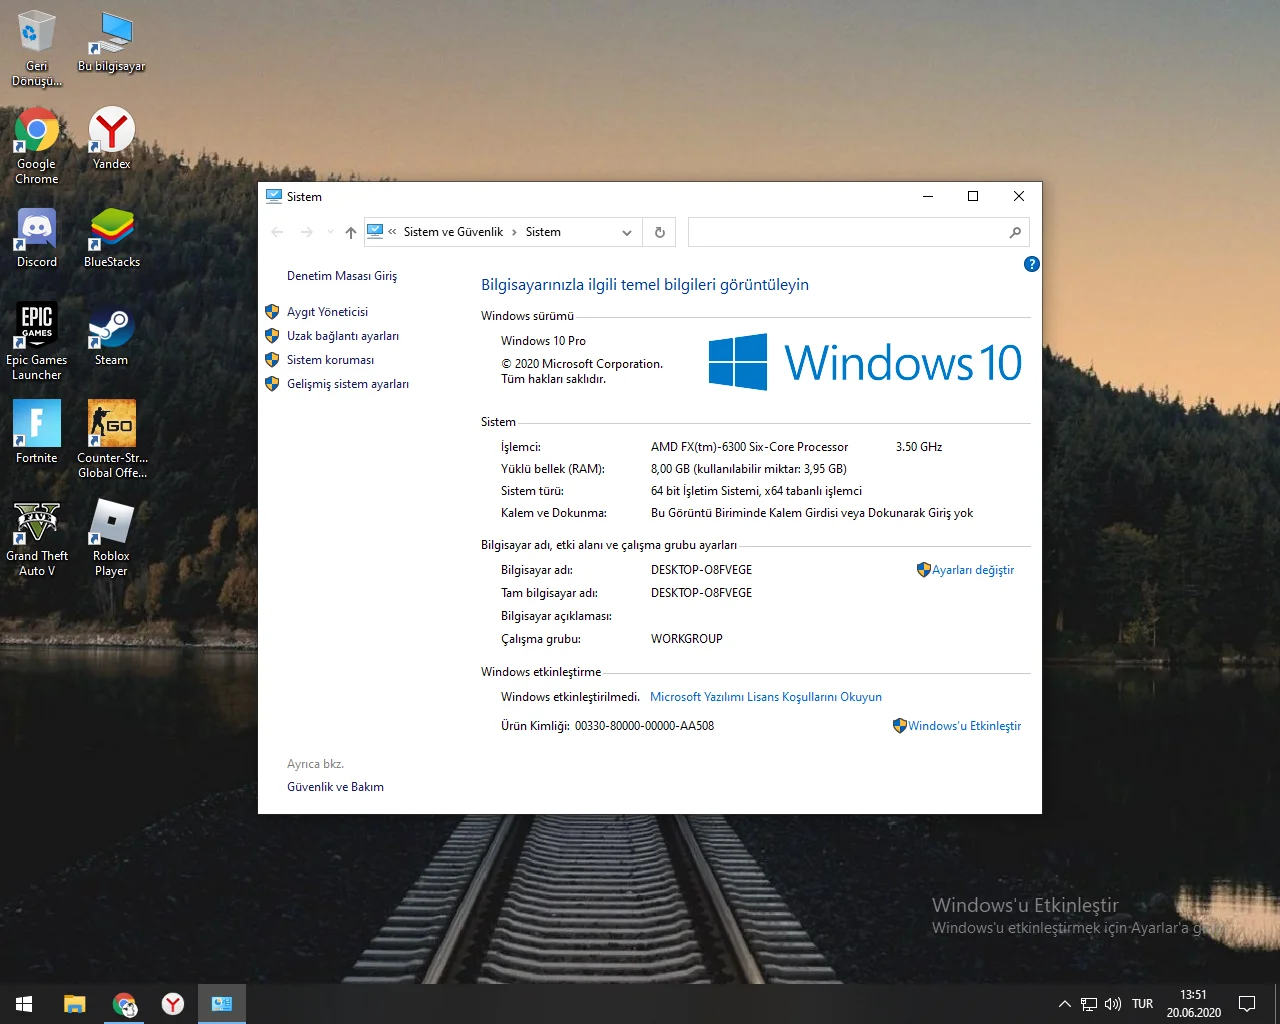Viewport: 1280px width, 1024px height.
Task: Open the clock and calendar flyout
Action: (1194, 1004)
